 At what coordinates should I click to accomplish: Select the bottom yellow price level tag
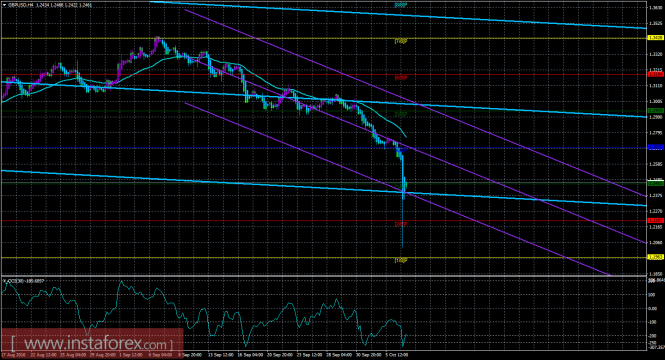[655, 257]
